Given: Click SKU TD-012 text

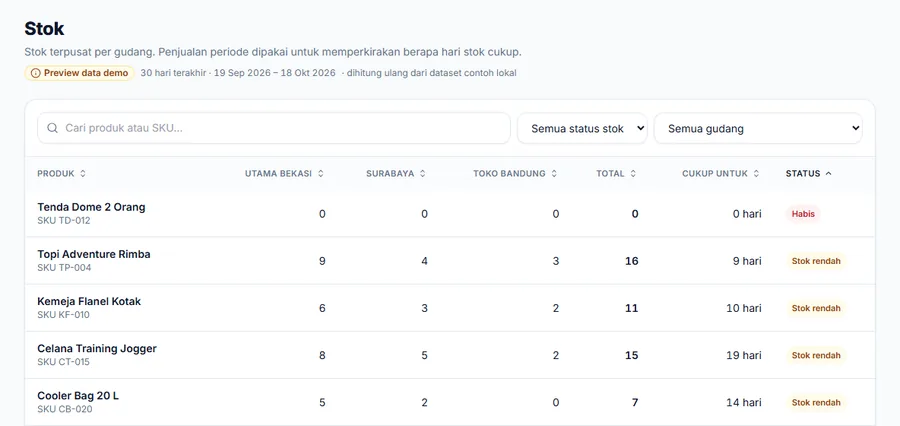Looking at the screenshot, I should (x=64, y=220).
